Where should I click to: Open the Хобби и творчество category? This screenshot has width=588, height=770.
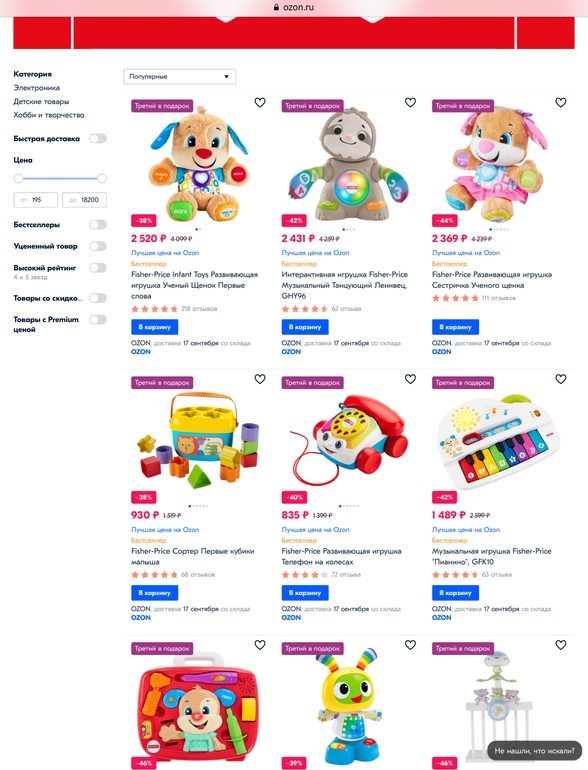point(49,115)
